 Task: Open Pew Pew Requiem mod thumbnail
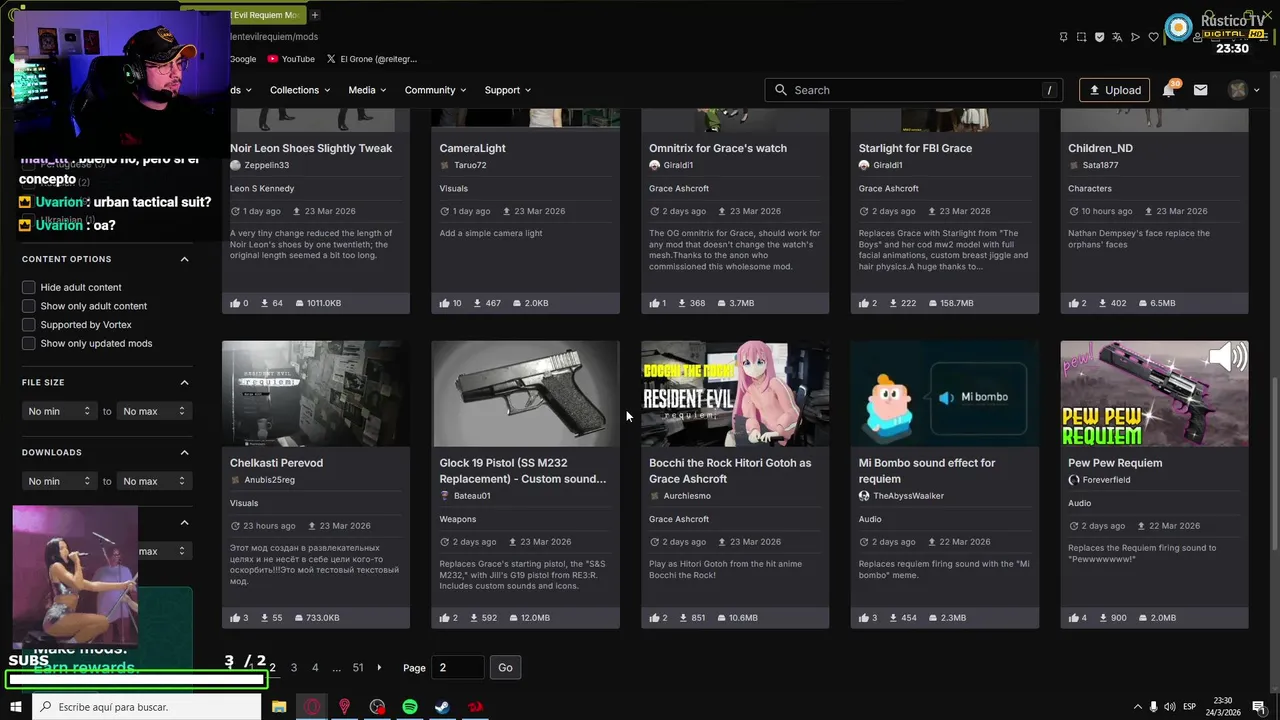click(x=1154, y=393)
